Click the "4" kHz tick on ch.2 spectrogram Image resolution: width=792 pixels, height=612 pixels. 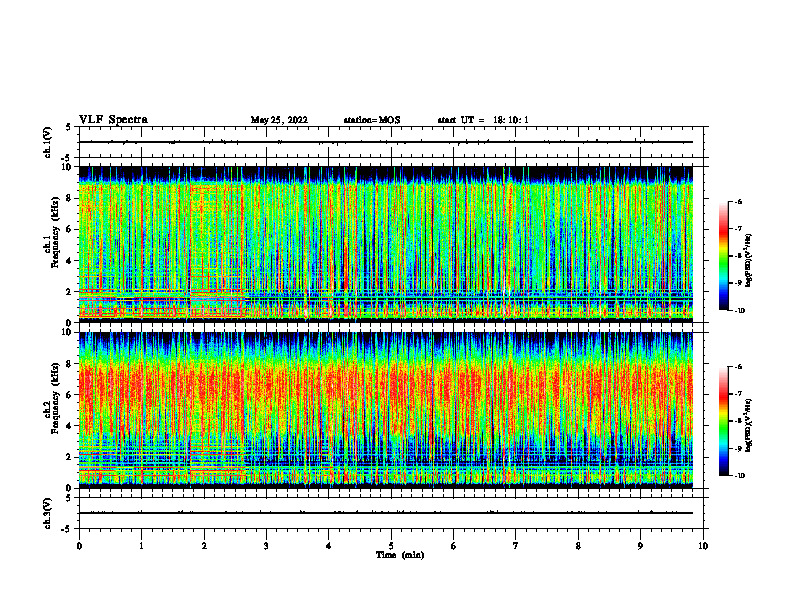(70, 426)
